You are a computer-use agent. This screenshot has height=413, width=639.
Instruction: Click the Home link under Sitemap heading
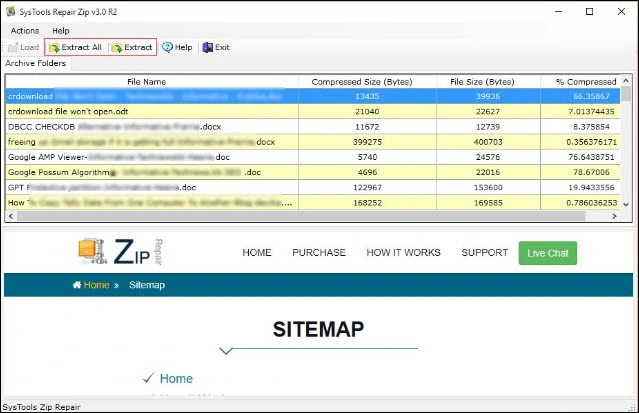pyautogui.click(x=176, y=379)
